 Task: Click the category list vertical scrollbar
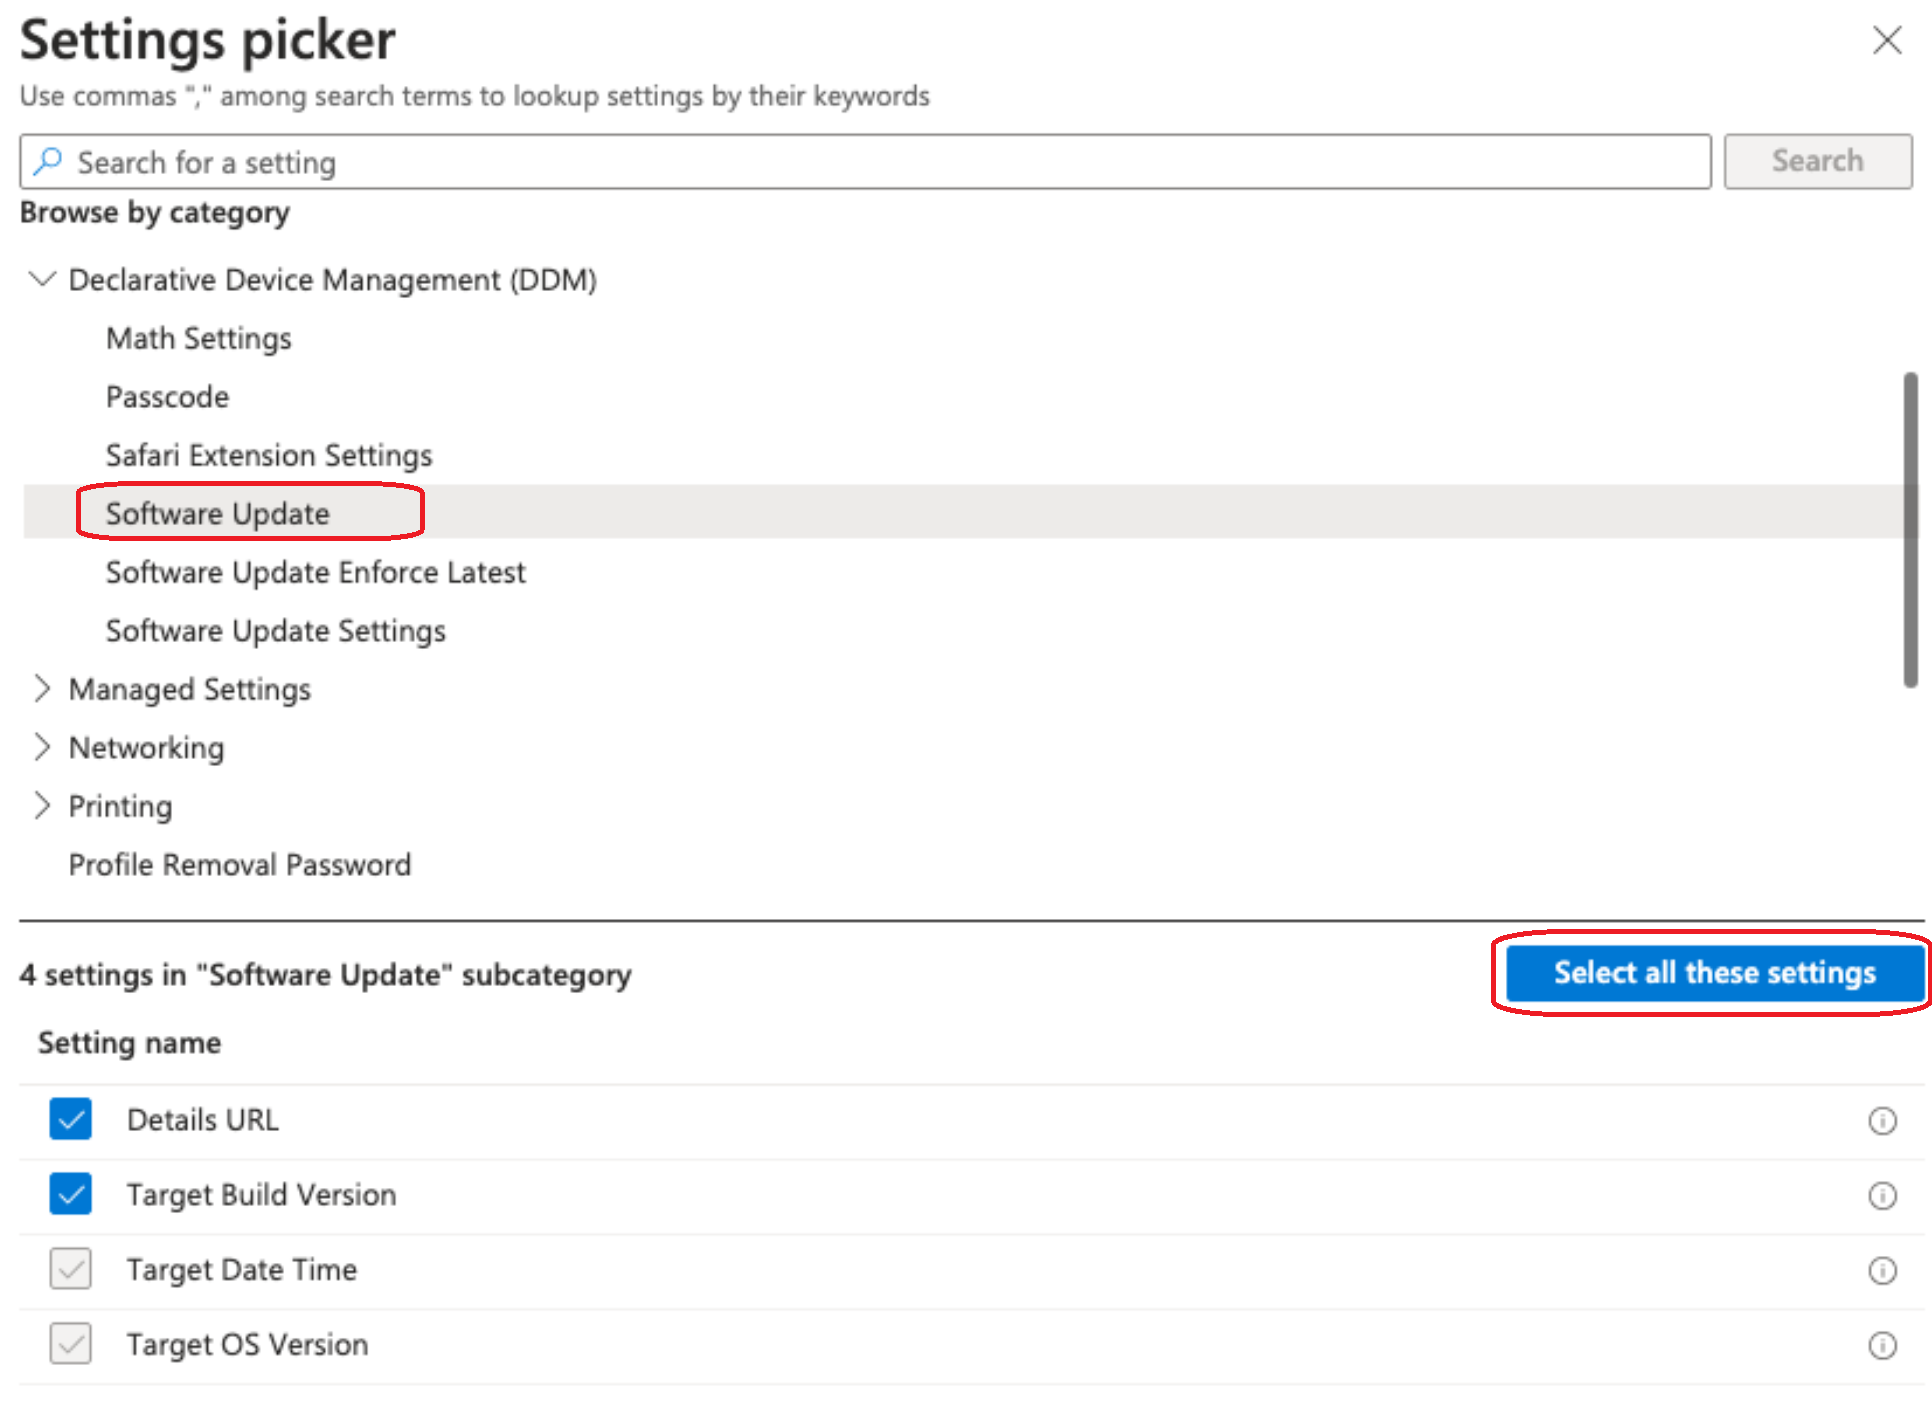pos(1909,530)
